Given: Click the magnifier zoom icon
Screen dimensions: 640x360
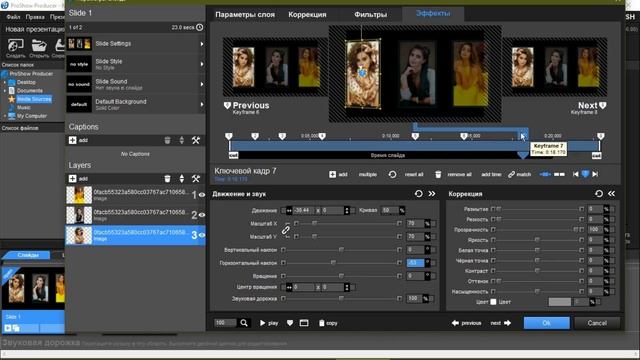Looking at the screenshot, I should pyautogui.click(x=244, y=323).
